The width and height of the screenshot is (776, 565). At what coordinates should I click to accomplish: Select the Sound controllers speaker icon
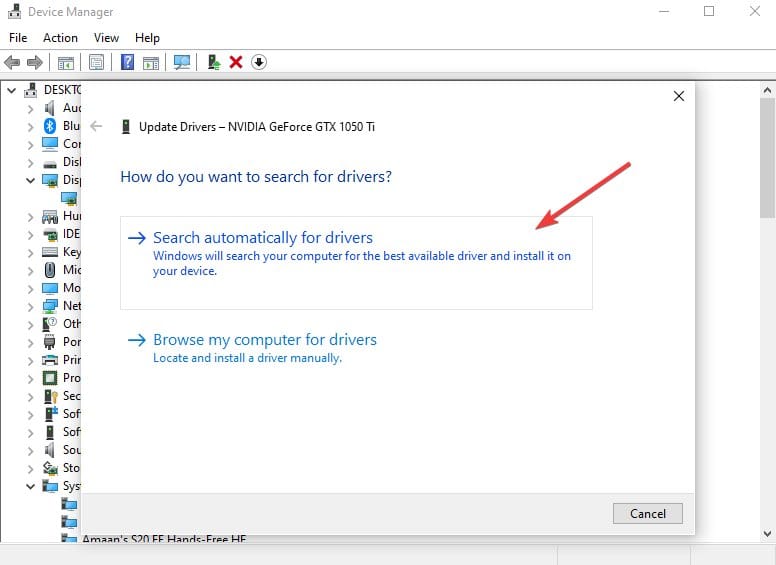49,450
